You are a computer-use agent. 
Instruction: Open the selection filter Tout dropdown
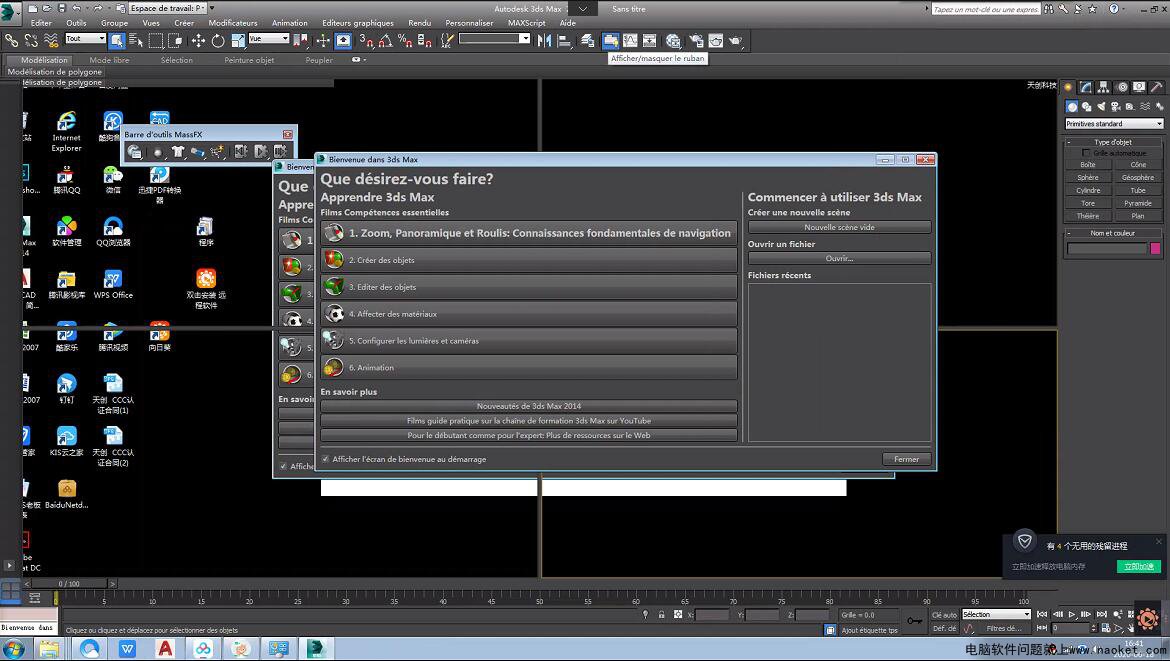click(x=85, y=38)
